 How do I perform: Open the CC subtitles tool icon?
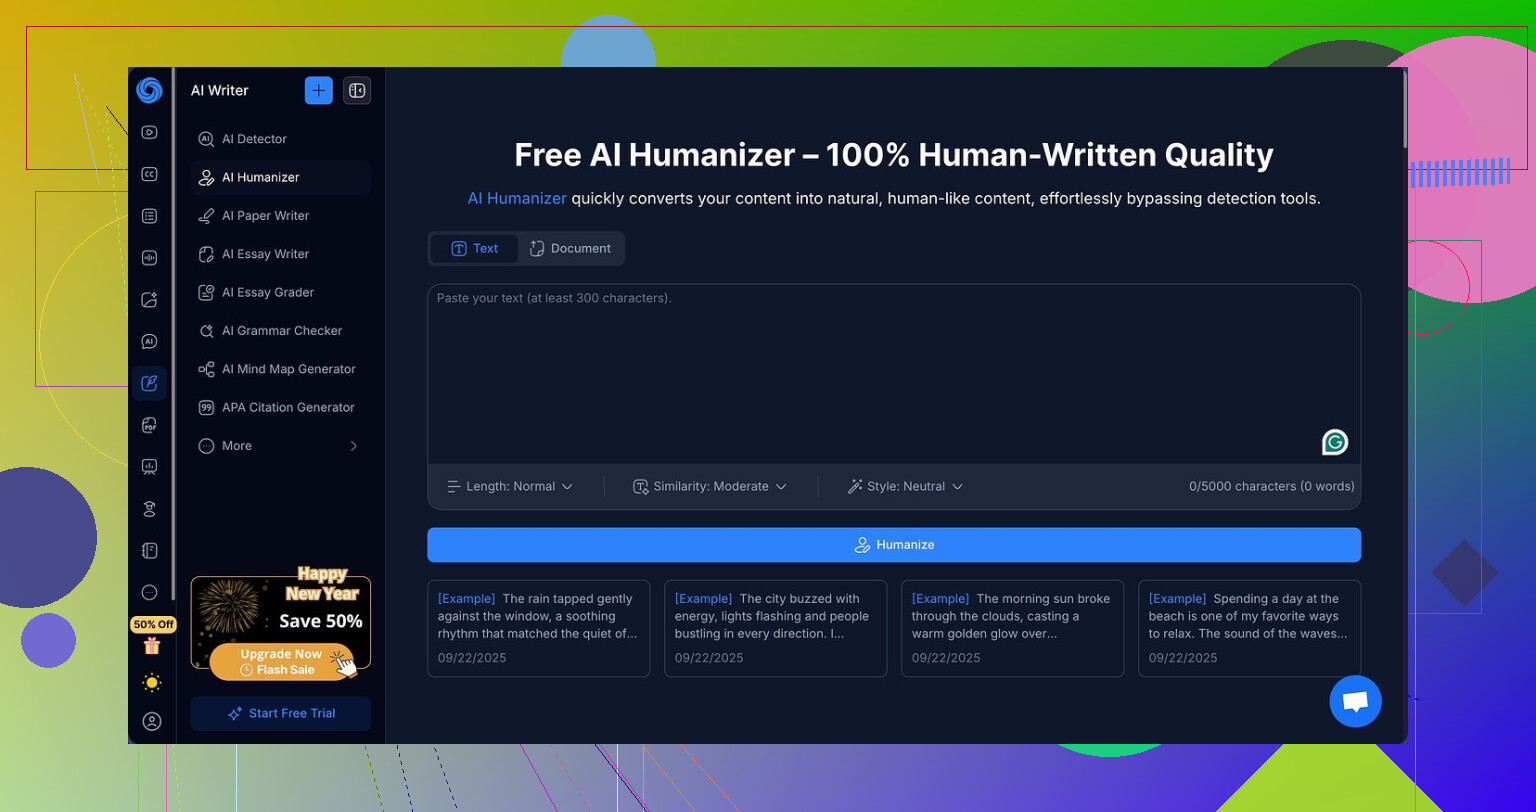150,174
